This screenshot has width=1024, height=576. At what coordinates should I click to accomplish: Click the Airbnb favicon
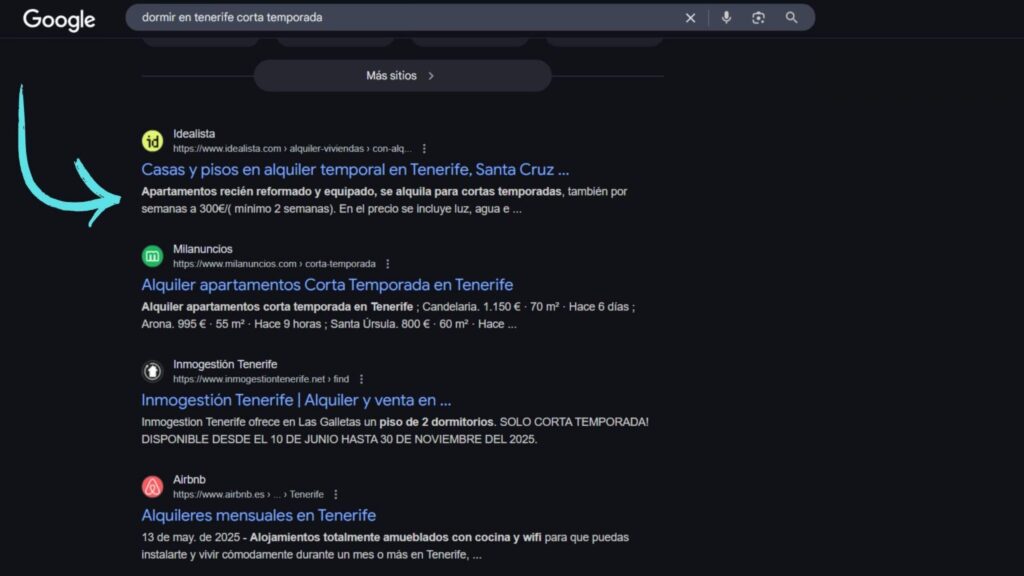click(x=152, y=487)
